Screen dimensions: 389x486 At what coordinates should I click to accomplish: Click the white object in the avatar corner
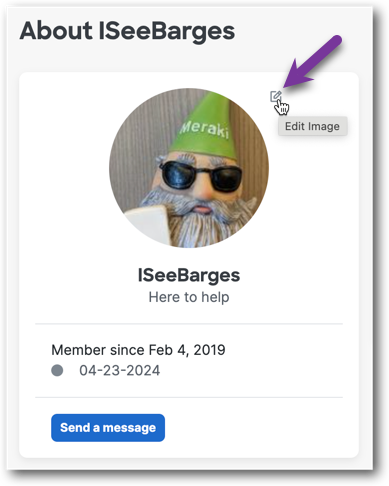point(148,222)
